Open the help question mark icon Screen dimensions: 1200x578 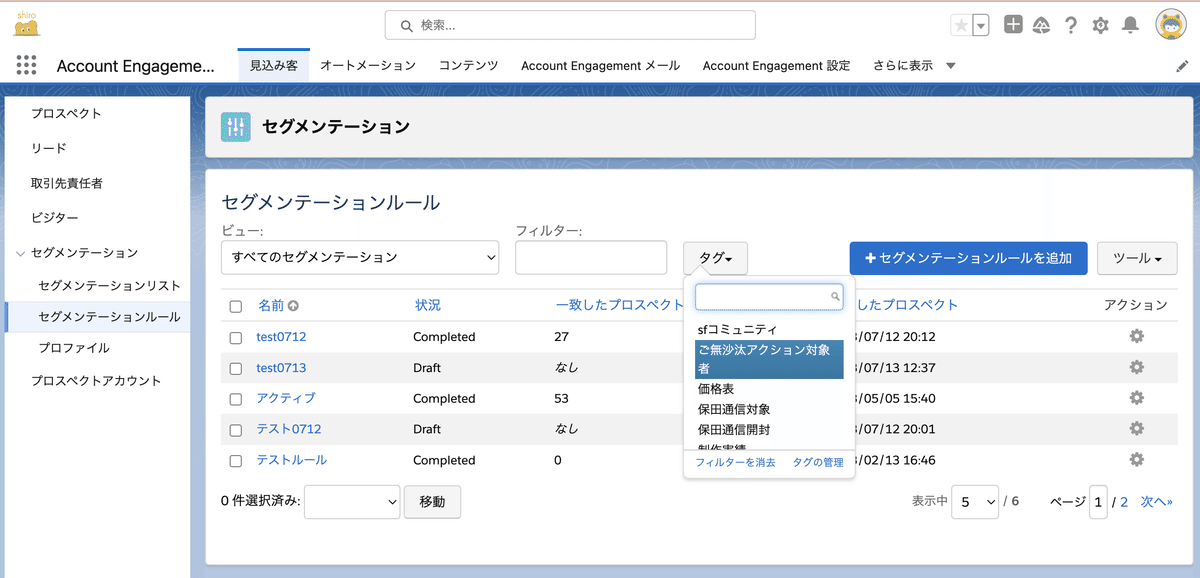pyautogui.click(x=1071, y=26)
